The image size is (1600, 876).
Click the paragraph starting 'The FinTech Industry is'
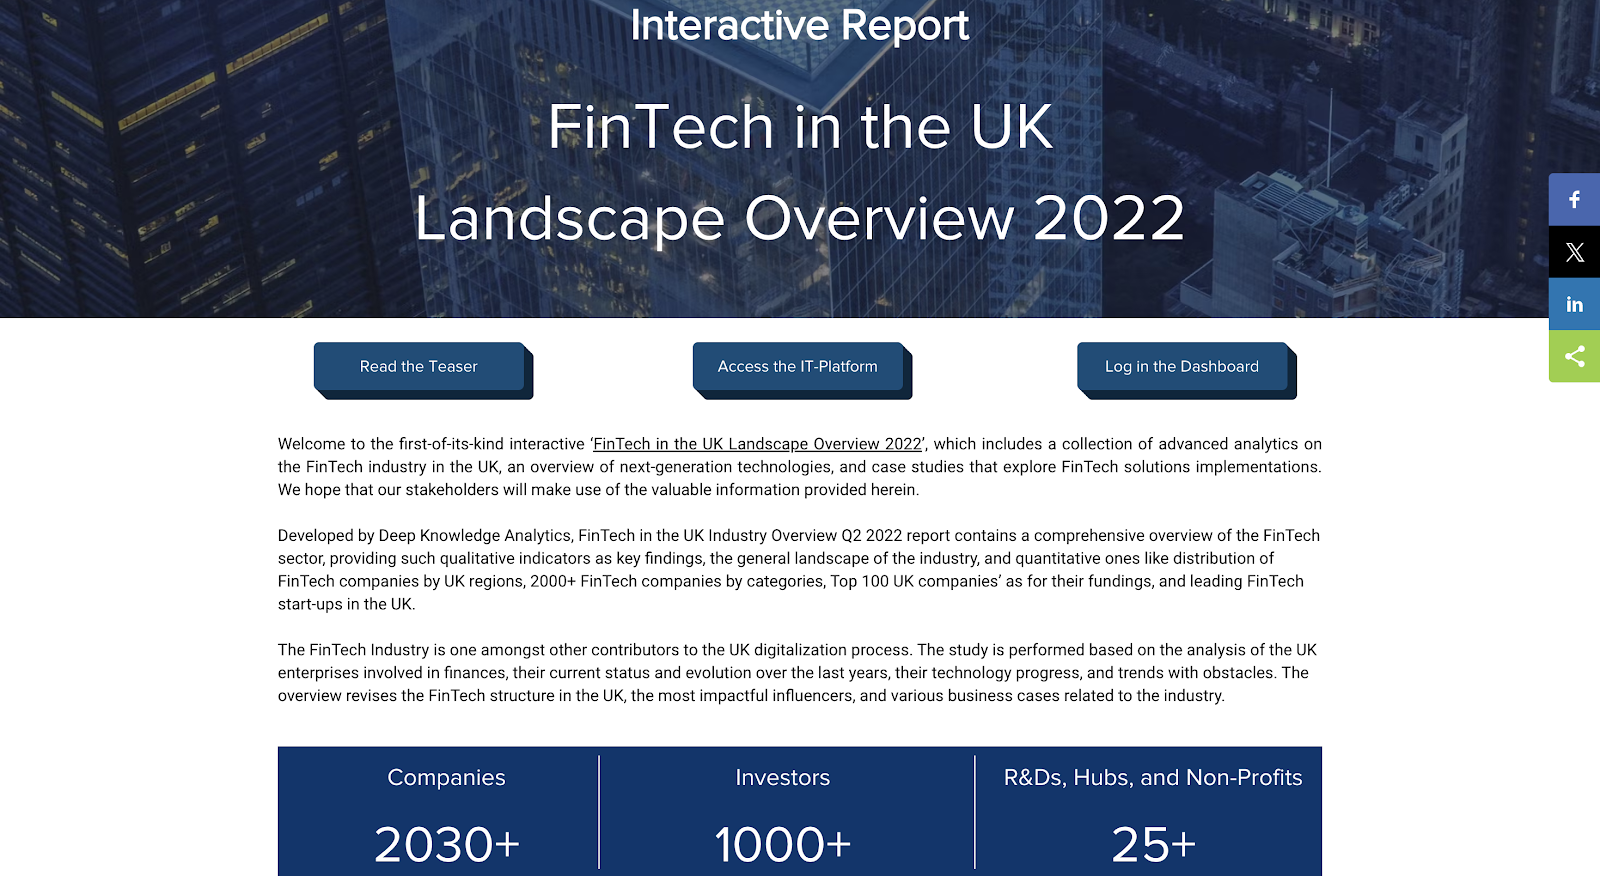click(798, 673)
